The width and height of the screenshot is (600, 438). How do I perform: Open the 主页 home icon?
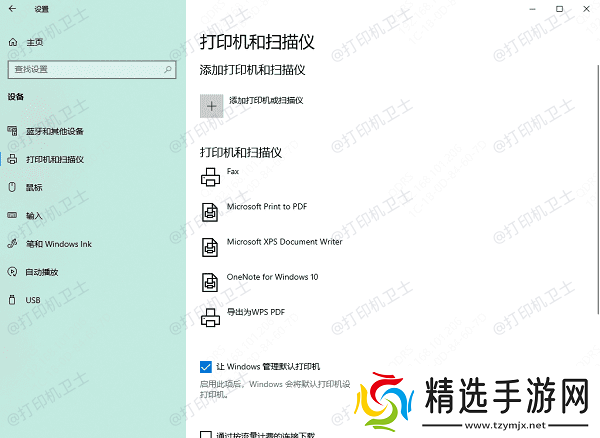tap(13, 42)
